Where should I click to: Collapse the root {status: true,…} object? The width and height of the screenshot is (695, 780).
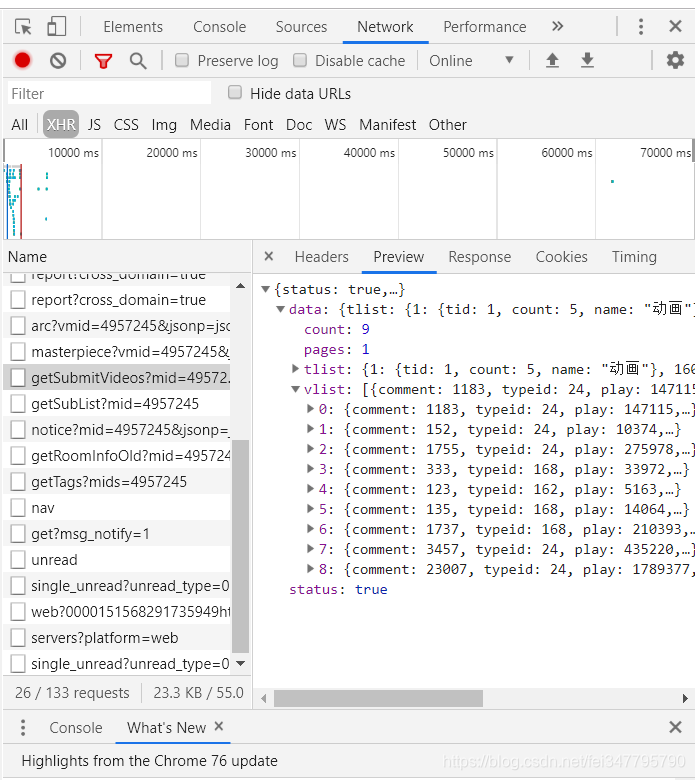click(x=266, y=289)
